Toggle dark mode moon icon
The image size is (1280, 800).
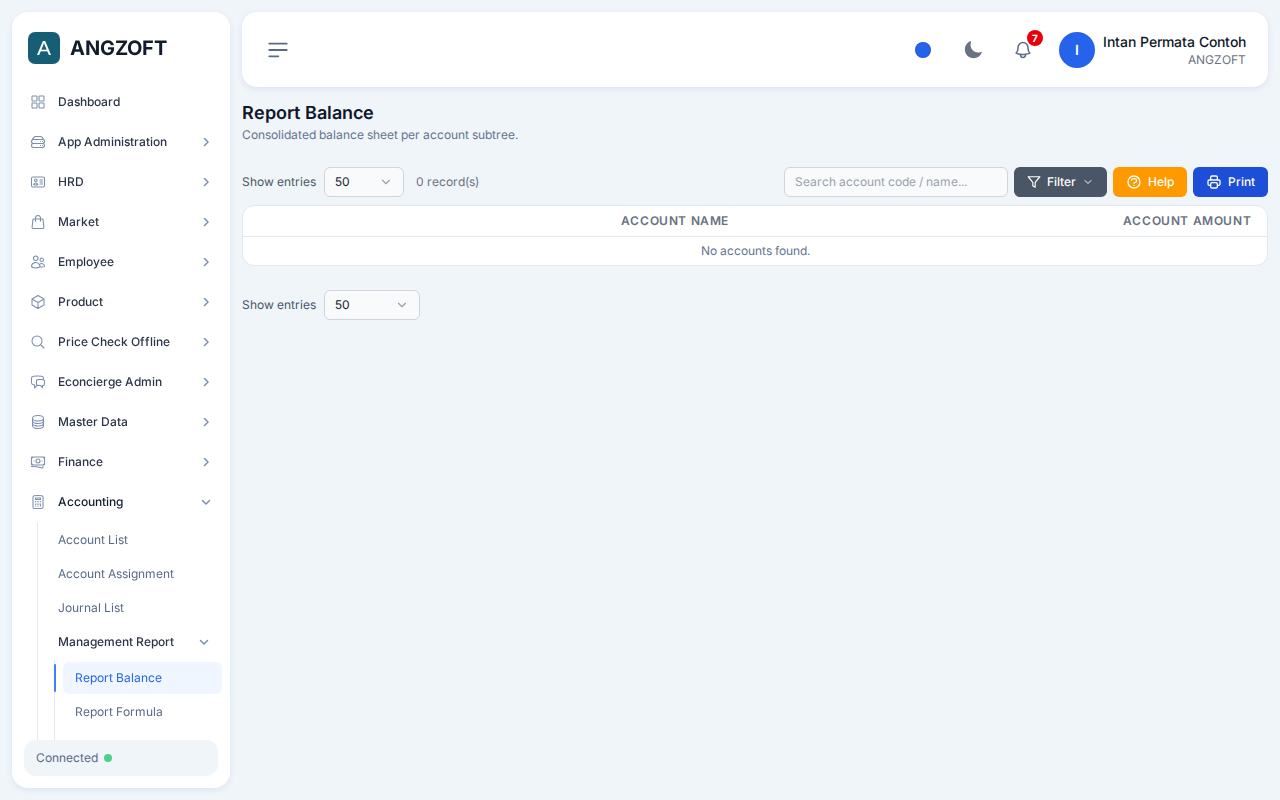tap(973, 50)
